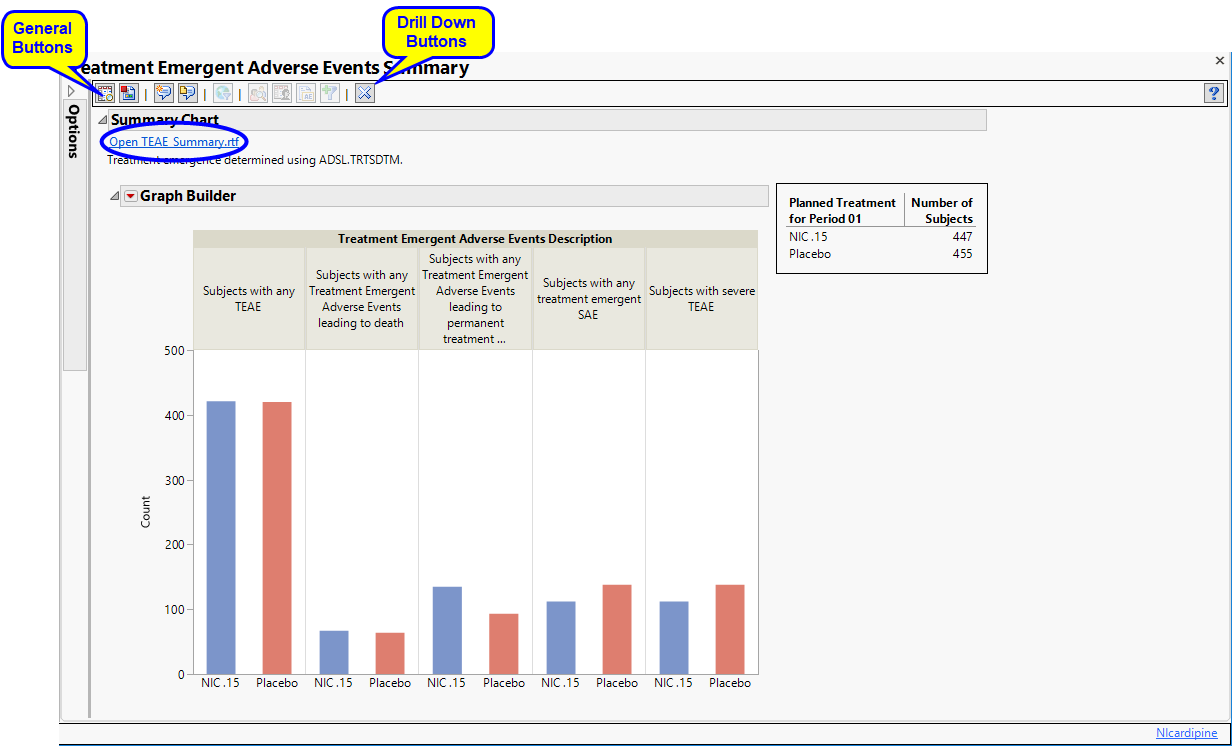The height and width of the screenshot is (746, 1232).
Task: Open the TEAE_Summary.rtf link
Action: 174,142
